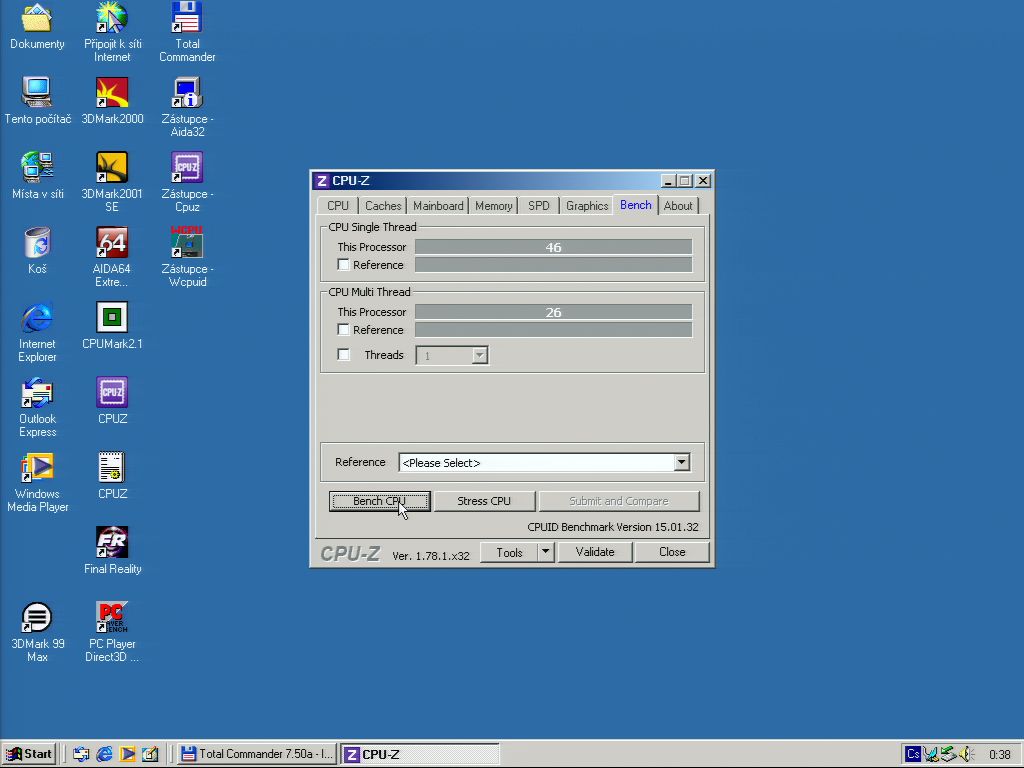Enable the Reference checkbox under CPU Multi Thread
The height and width of the screenshot is (768, 1024).
point(344,330)
